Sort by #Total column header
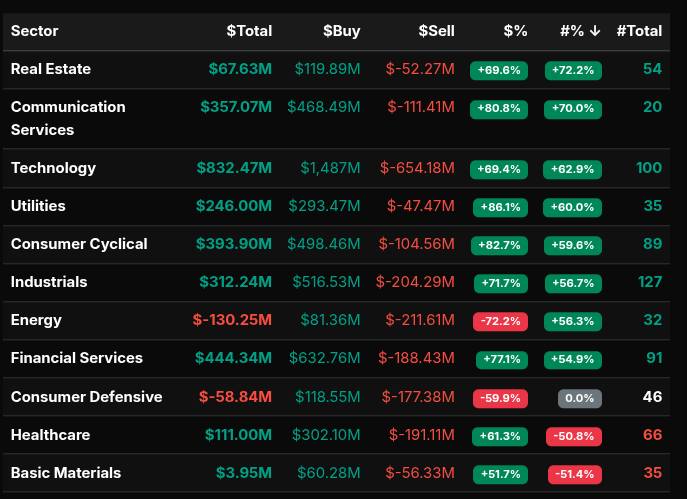687x499 pixels. (639, 31)
